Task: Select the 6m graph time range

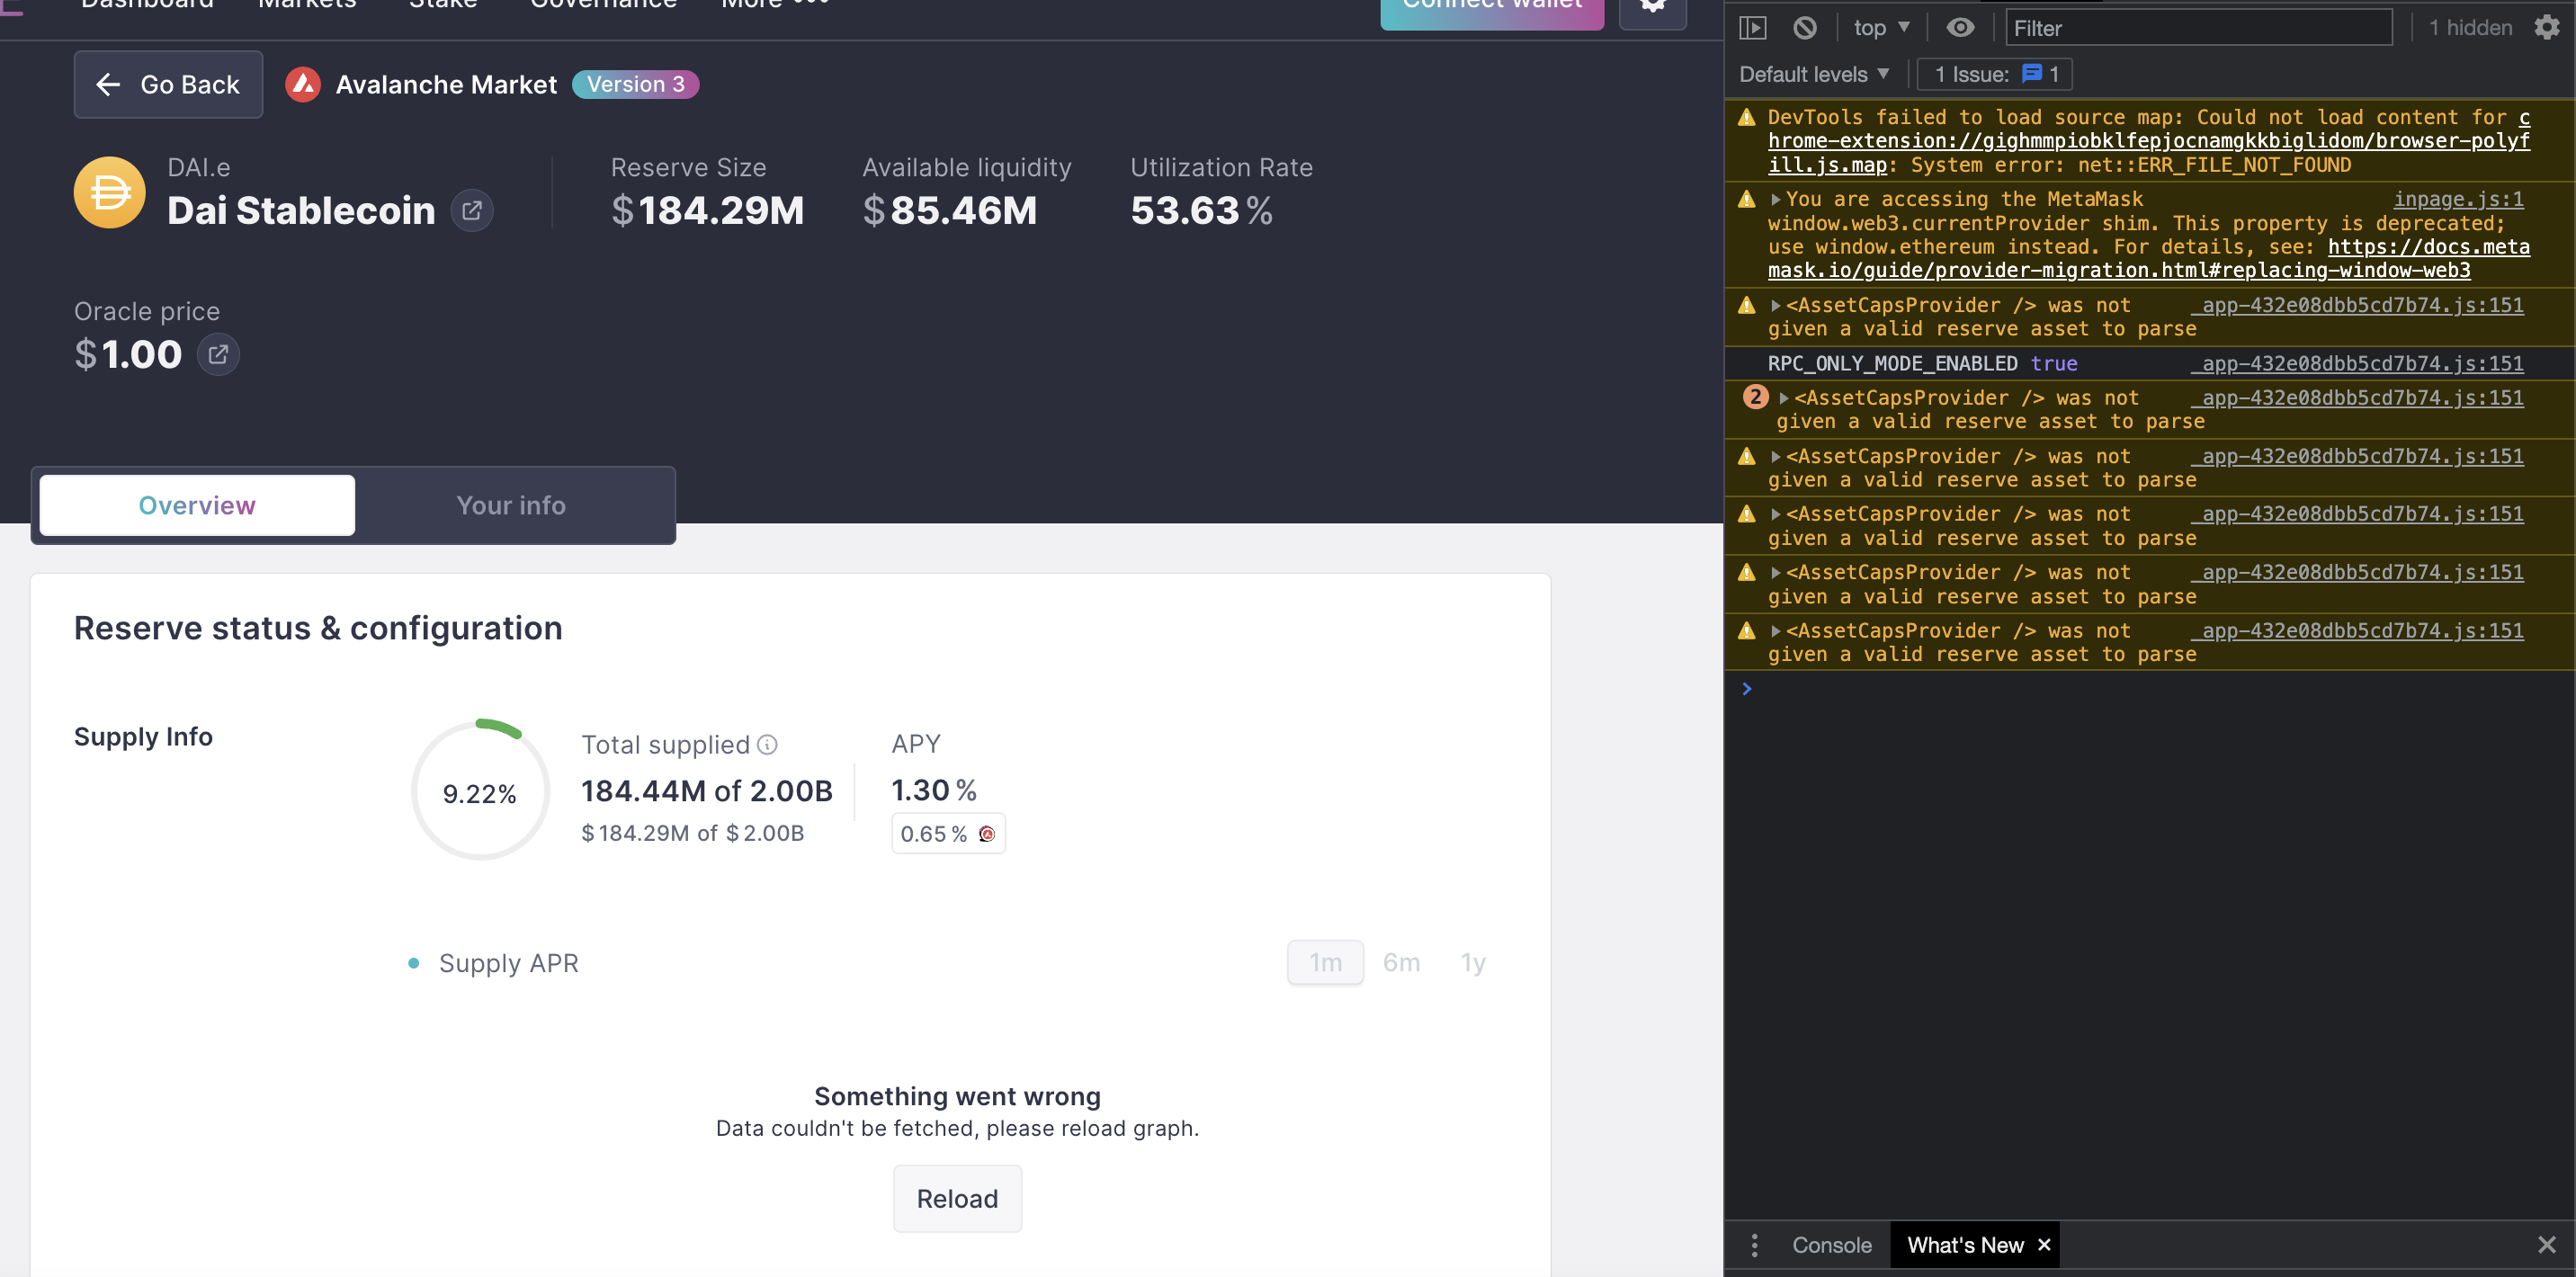Action: 1401,962
